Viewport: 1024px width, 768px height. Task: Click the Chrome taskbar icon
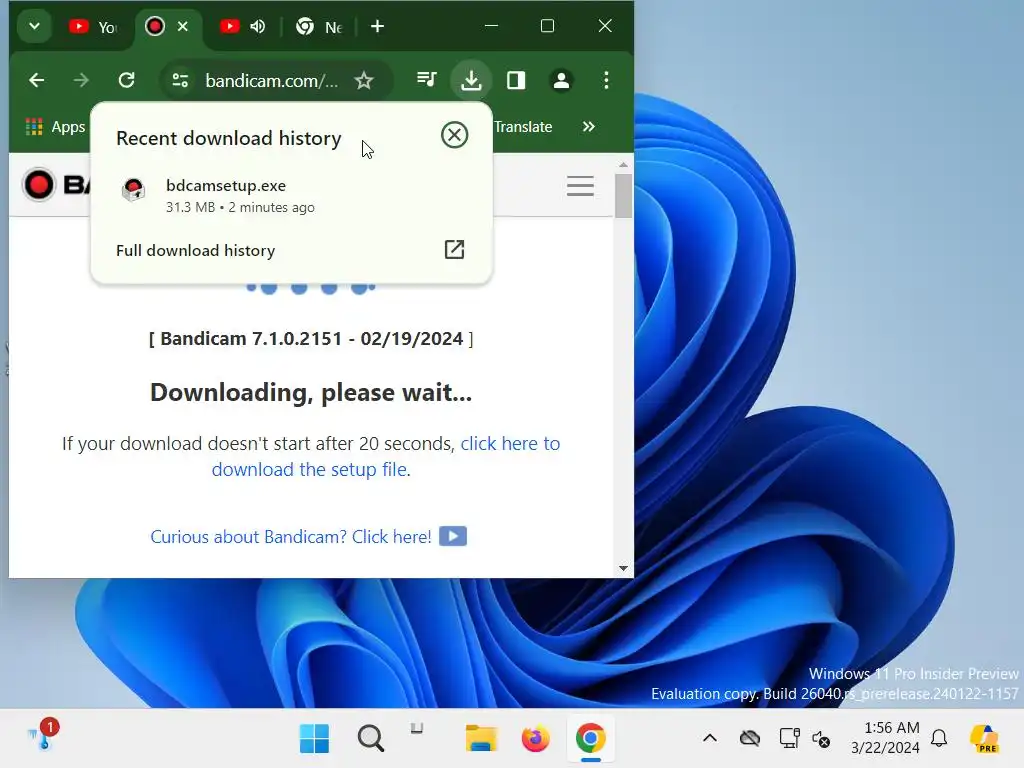click(590, 739)
